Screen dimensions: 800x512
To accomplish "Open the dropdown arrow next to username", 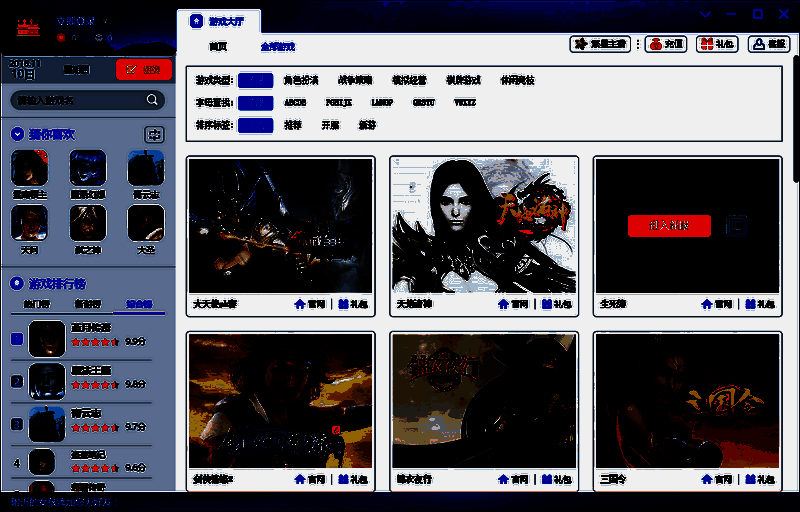I will 105,20.
